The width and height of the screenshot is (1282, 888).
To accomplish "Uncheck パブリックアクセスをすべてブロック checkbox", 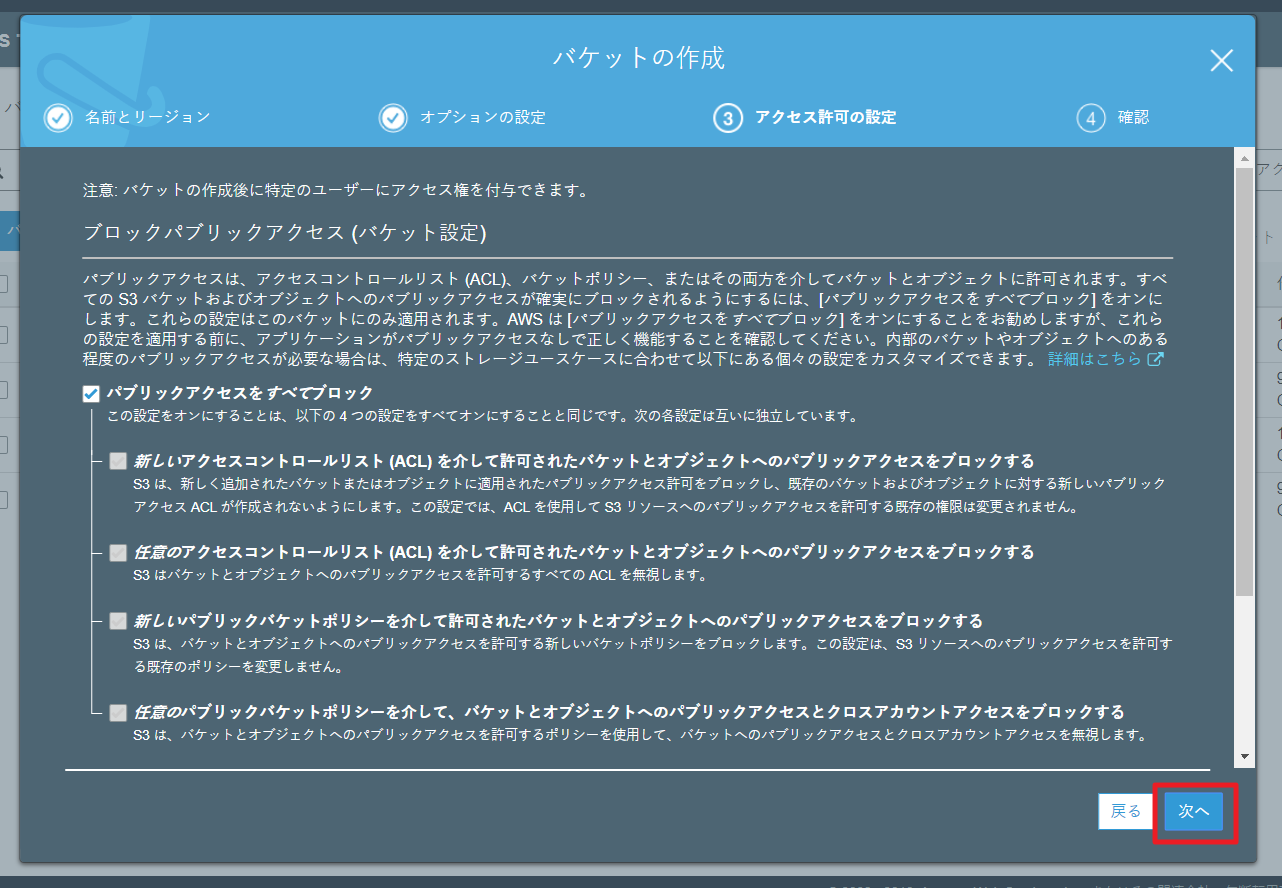I will pos(91,393).
